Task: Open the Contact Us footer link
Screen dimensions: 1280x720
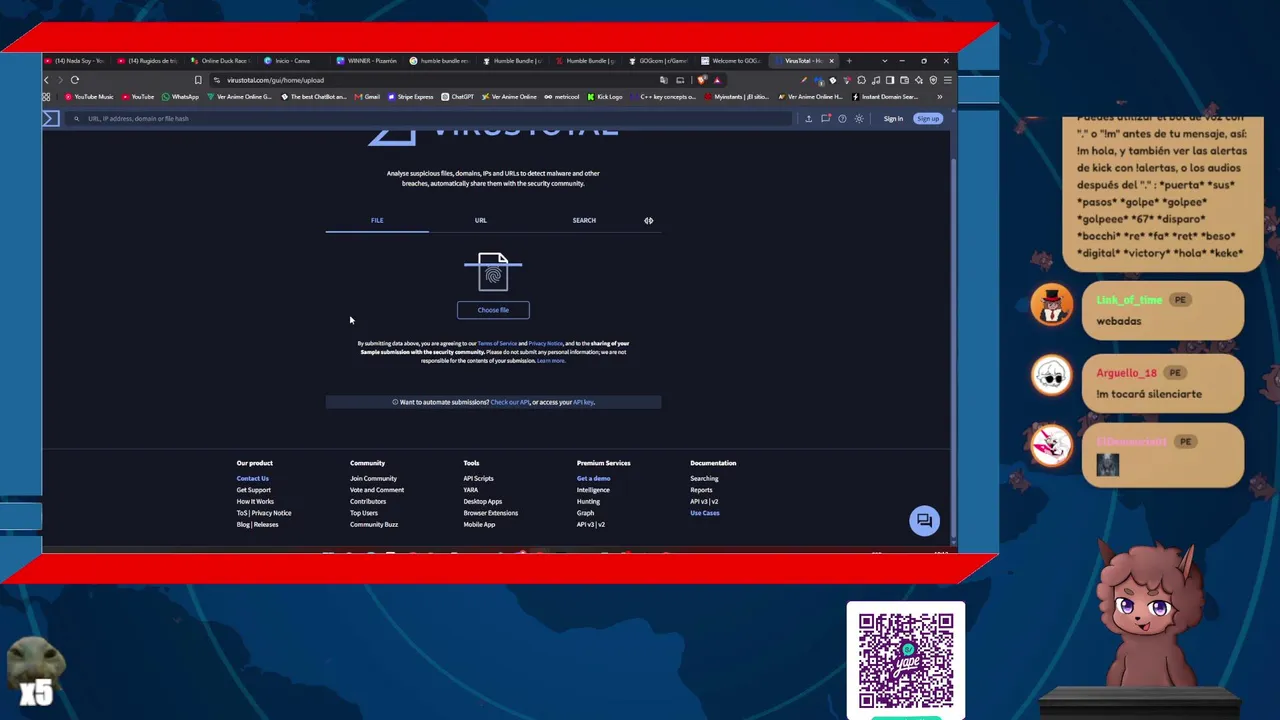Action: pyautogui.click(x=252, y=479)
